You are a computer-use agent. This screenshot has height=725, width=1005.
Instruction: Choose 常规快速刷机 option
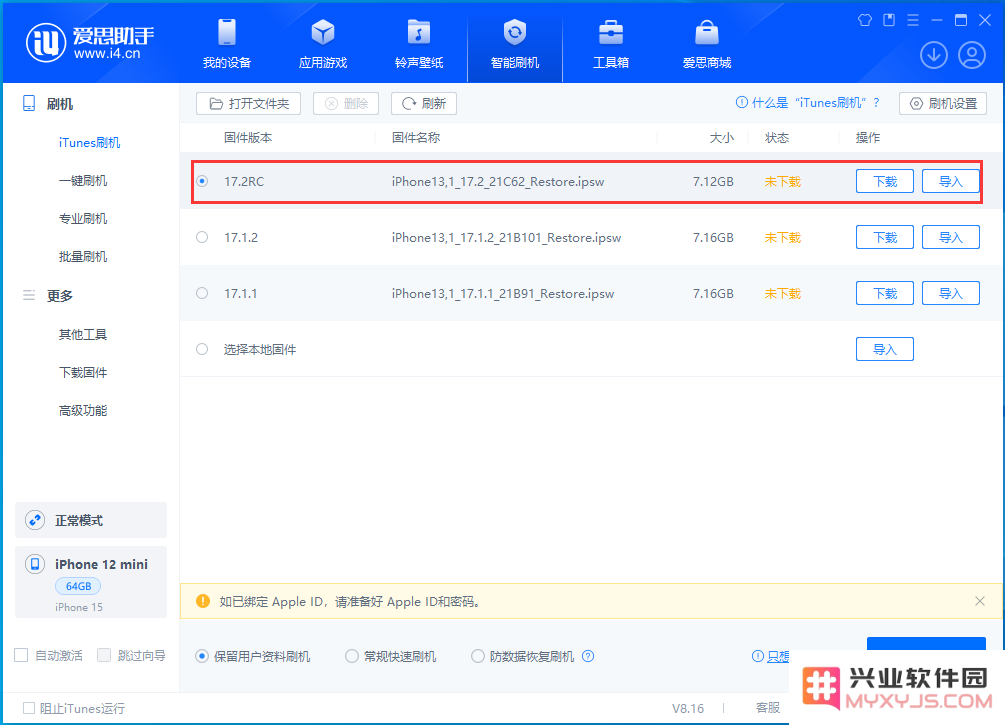pyautogui.click(x=352, y=656)
